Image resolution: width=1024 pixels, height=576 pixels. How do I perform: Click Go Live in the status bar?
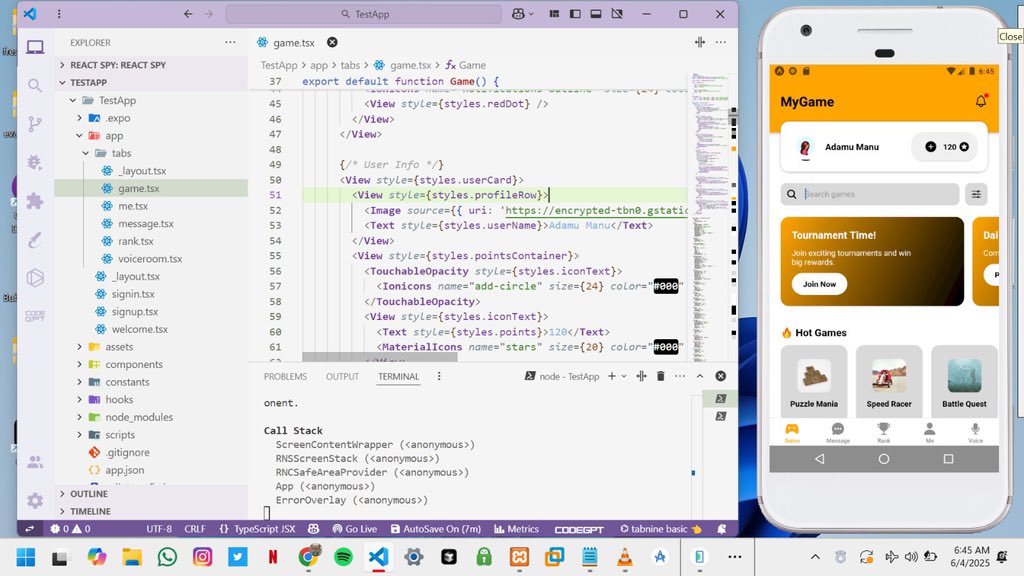point(353,529)
